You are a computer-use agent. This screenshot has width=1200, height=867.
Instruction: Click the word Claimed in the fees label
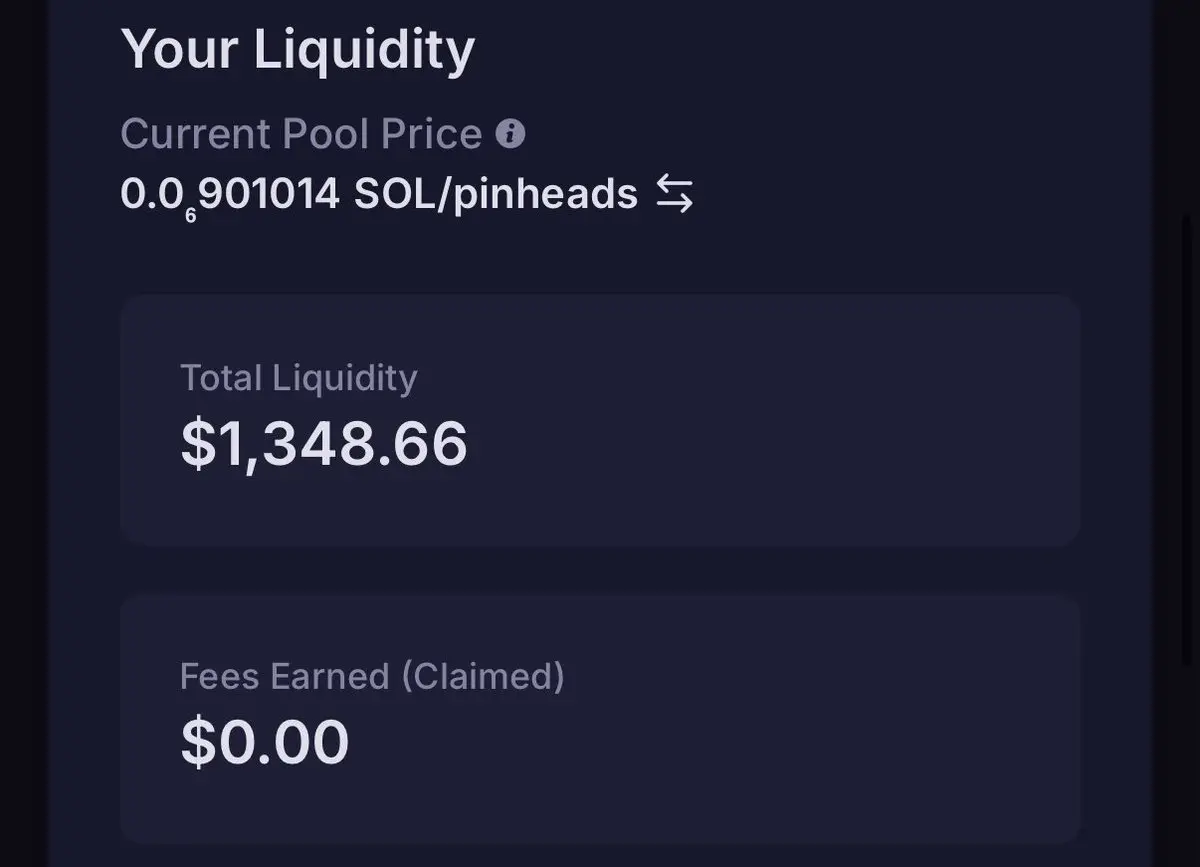click(483, 677)
